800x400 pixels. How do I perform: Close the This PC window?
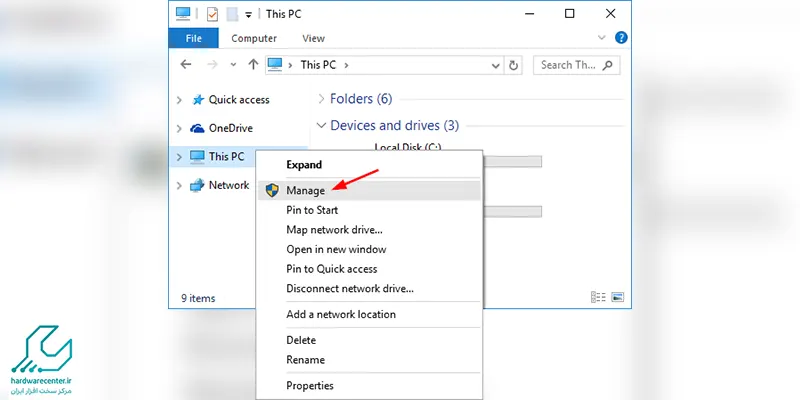[x=610, y=14]
